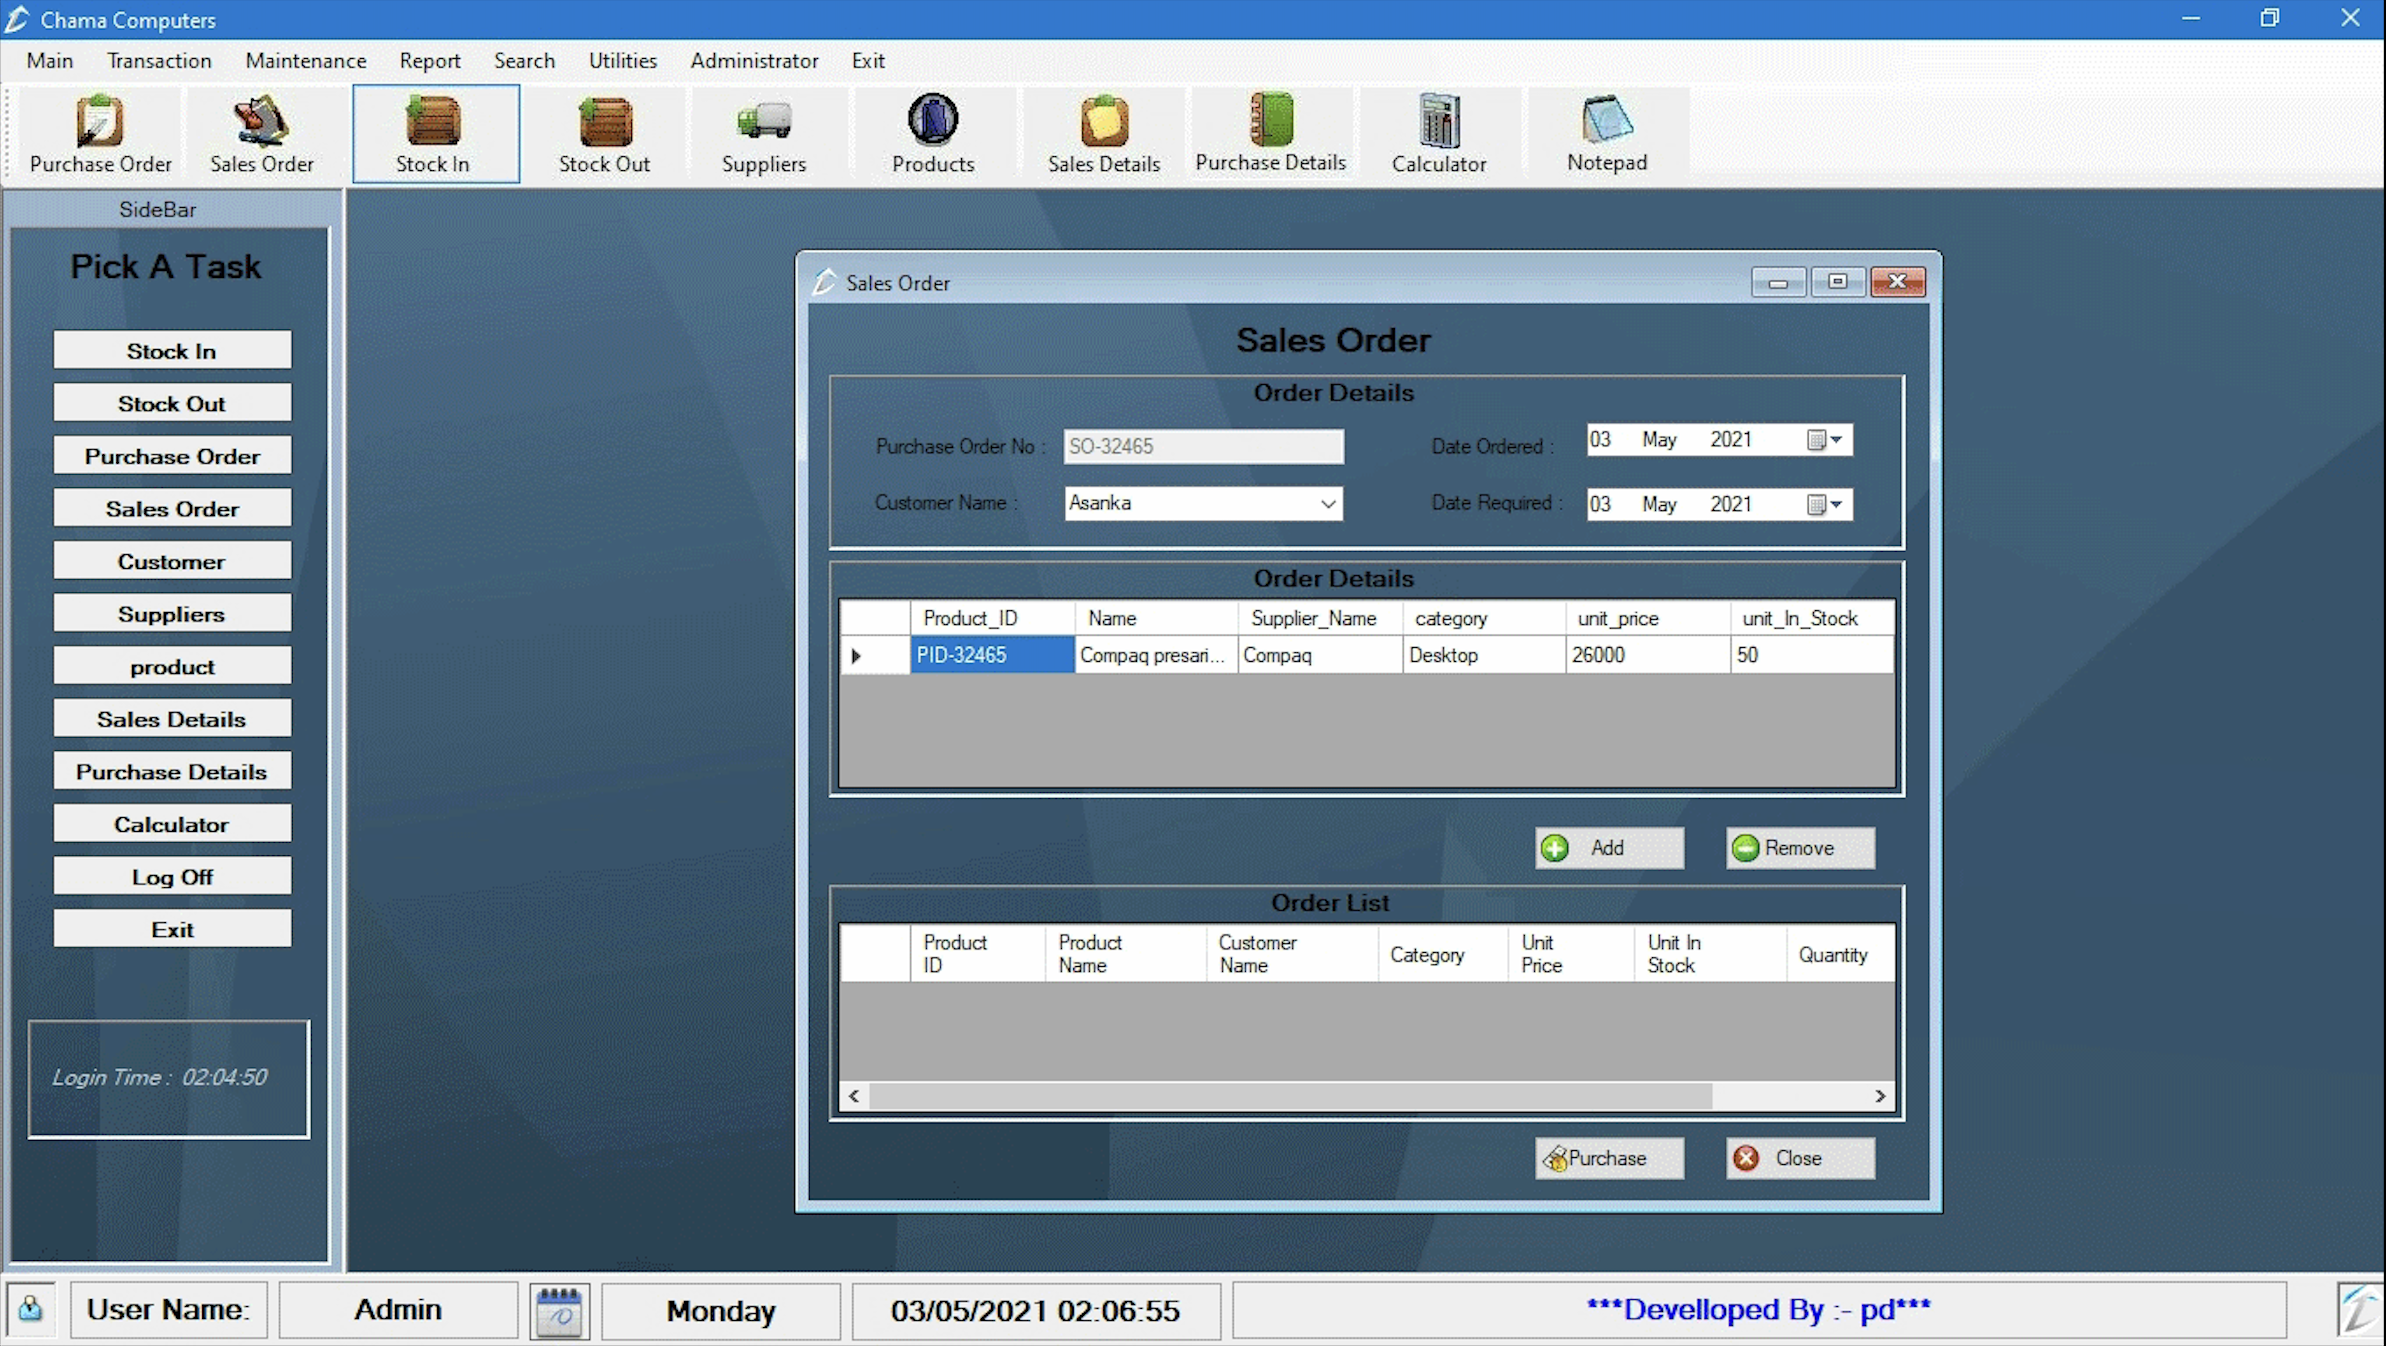Launch the Products toolbar icon

(933, 134)
